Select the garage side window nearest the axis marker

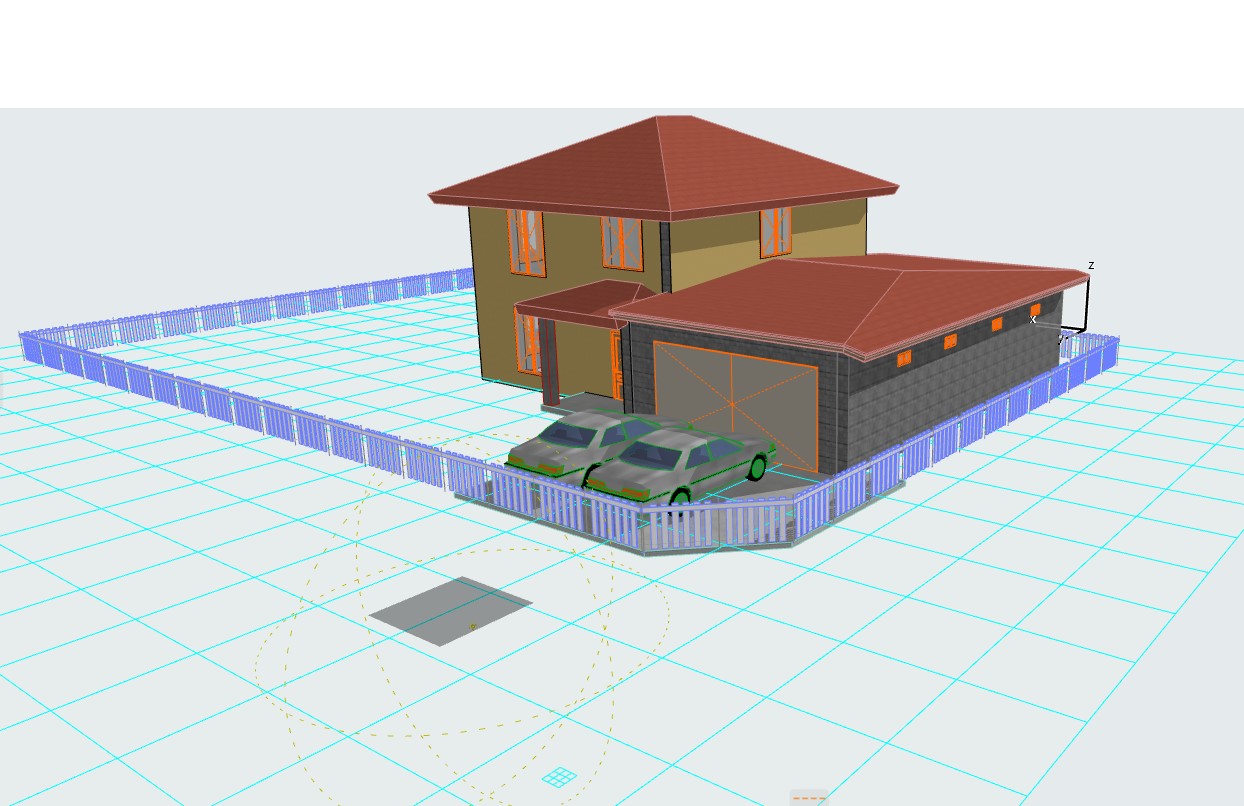pyautogui.click(x=1035, y=310)
